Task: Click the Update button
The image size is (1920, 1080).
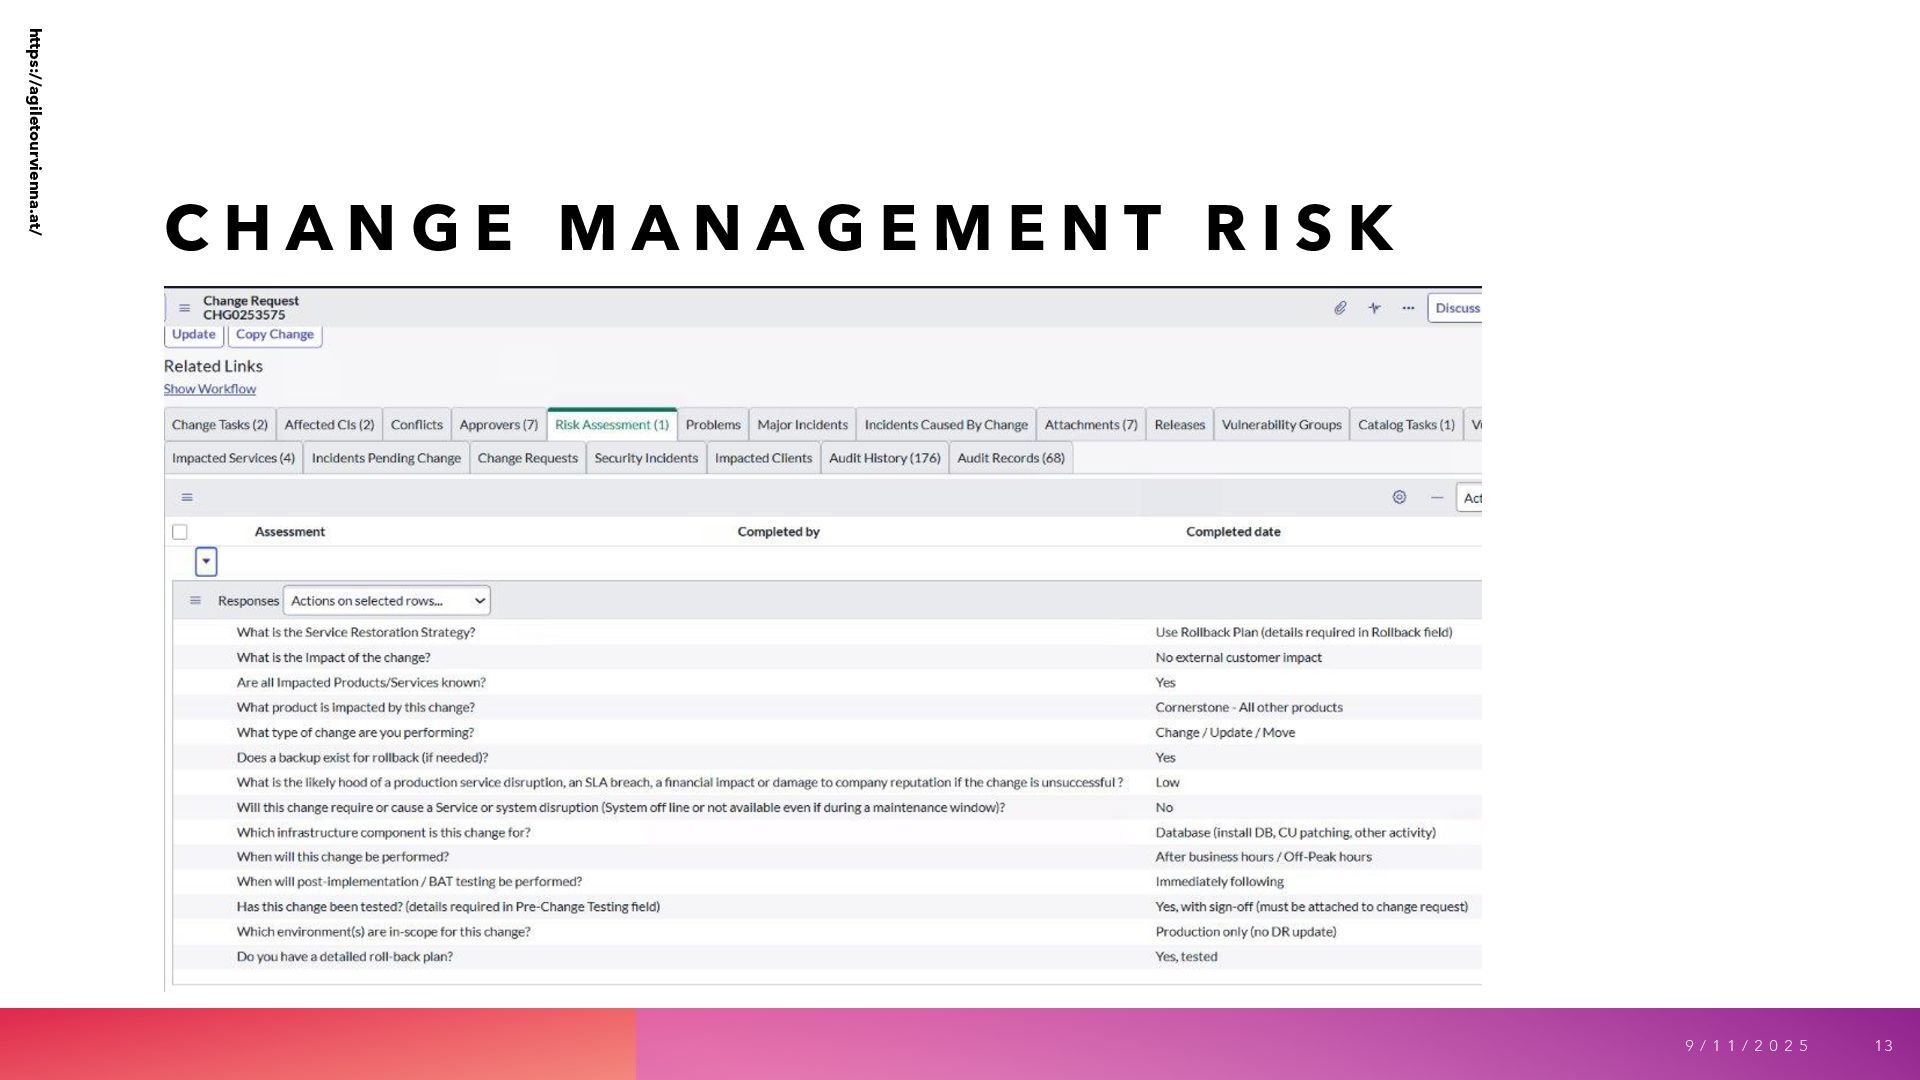Action: [x=193, y=335]
